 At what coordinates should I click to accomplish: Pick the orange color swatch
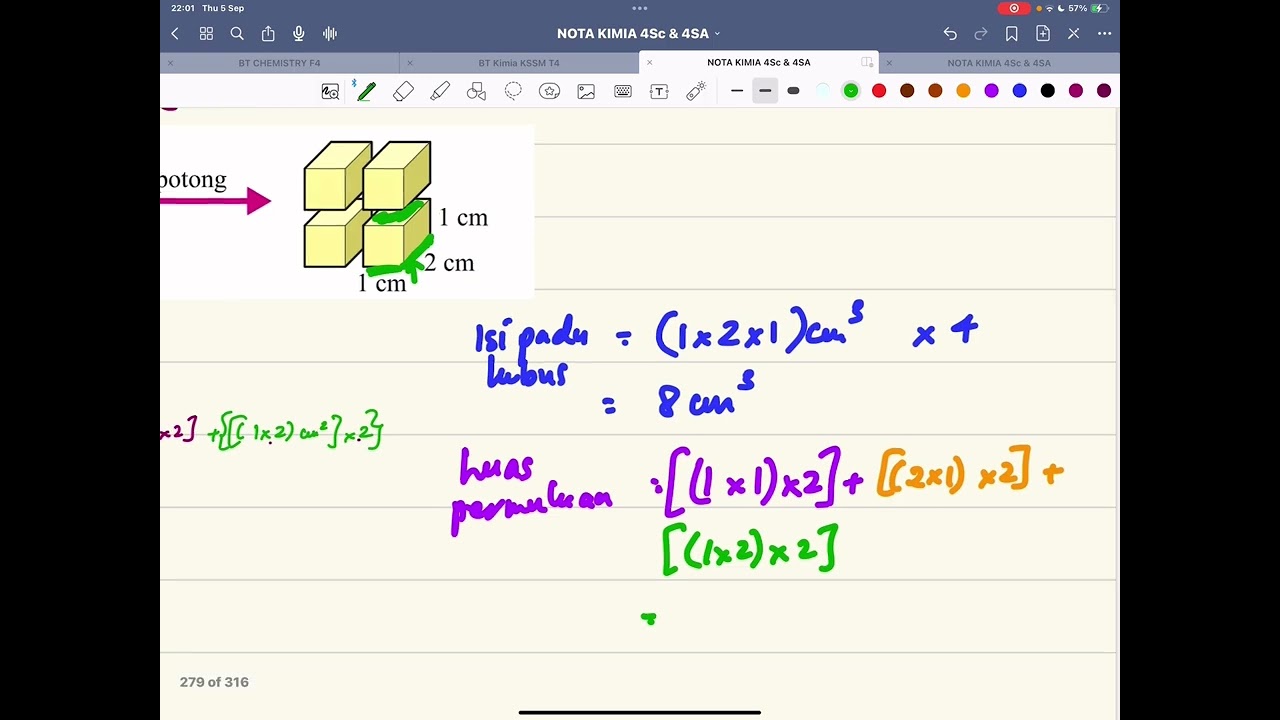click(963, 91)
